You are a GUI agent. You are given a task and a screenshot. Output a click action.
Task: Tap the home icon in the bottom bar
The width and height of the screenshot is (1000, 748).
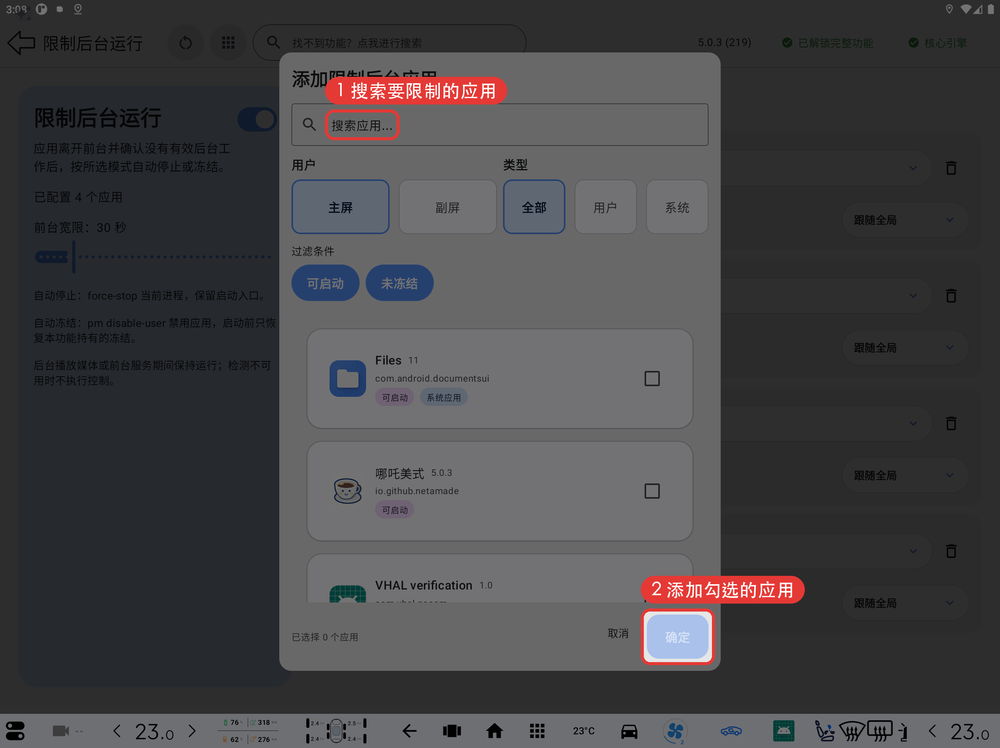(494, 731)
